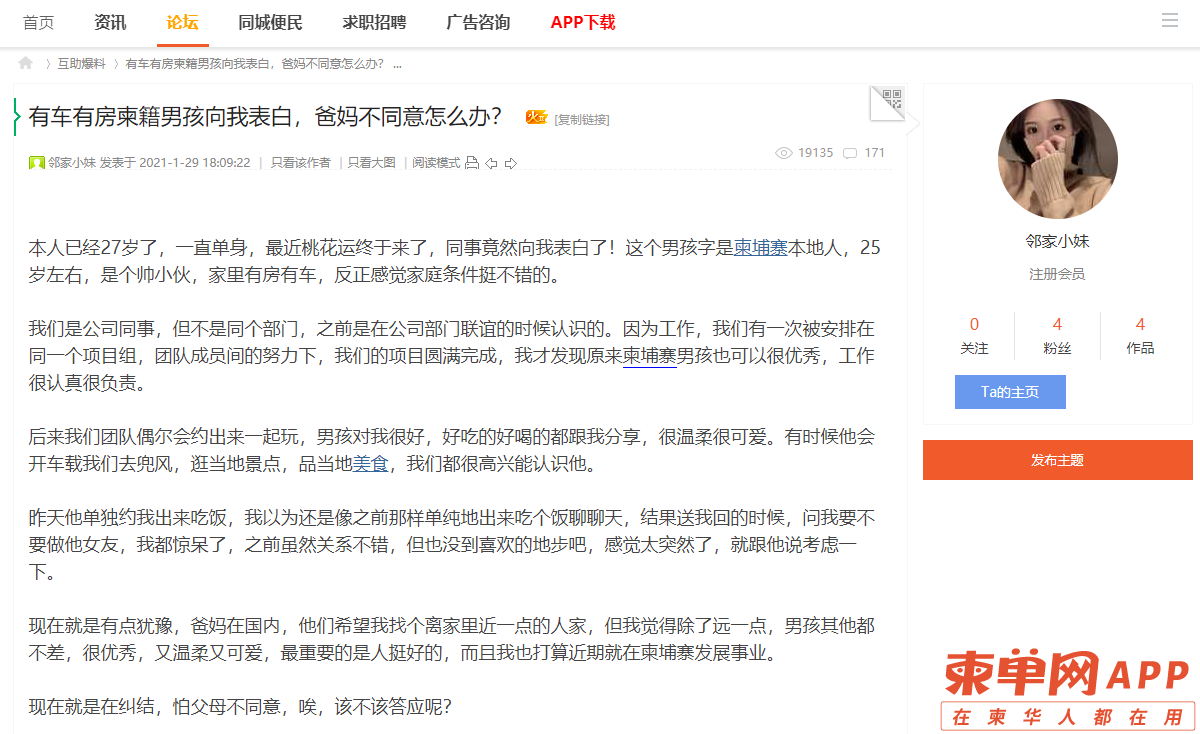The width and height of the screenshot is (1200, 734).
Task: Click the thread headline 有车有房柬籍男孩向我表白
Action: [x=265, y=116]
